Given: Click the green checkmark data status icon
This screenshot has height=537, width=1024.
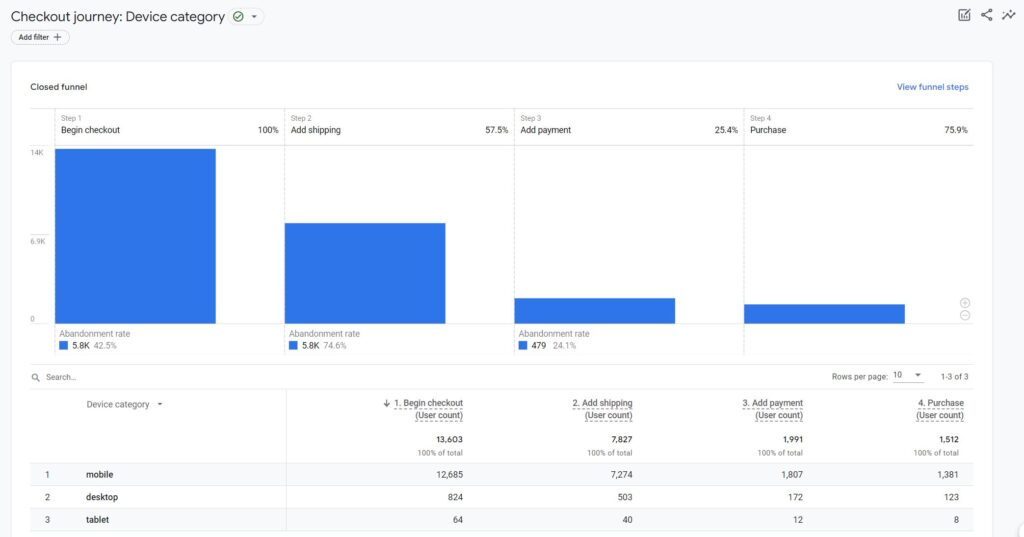Looking at the screenshot, I should (x=238, y=17).
